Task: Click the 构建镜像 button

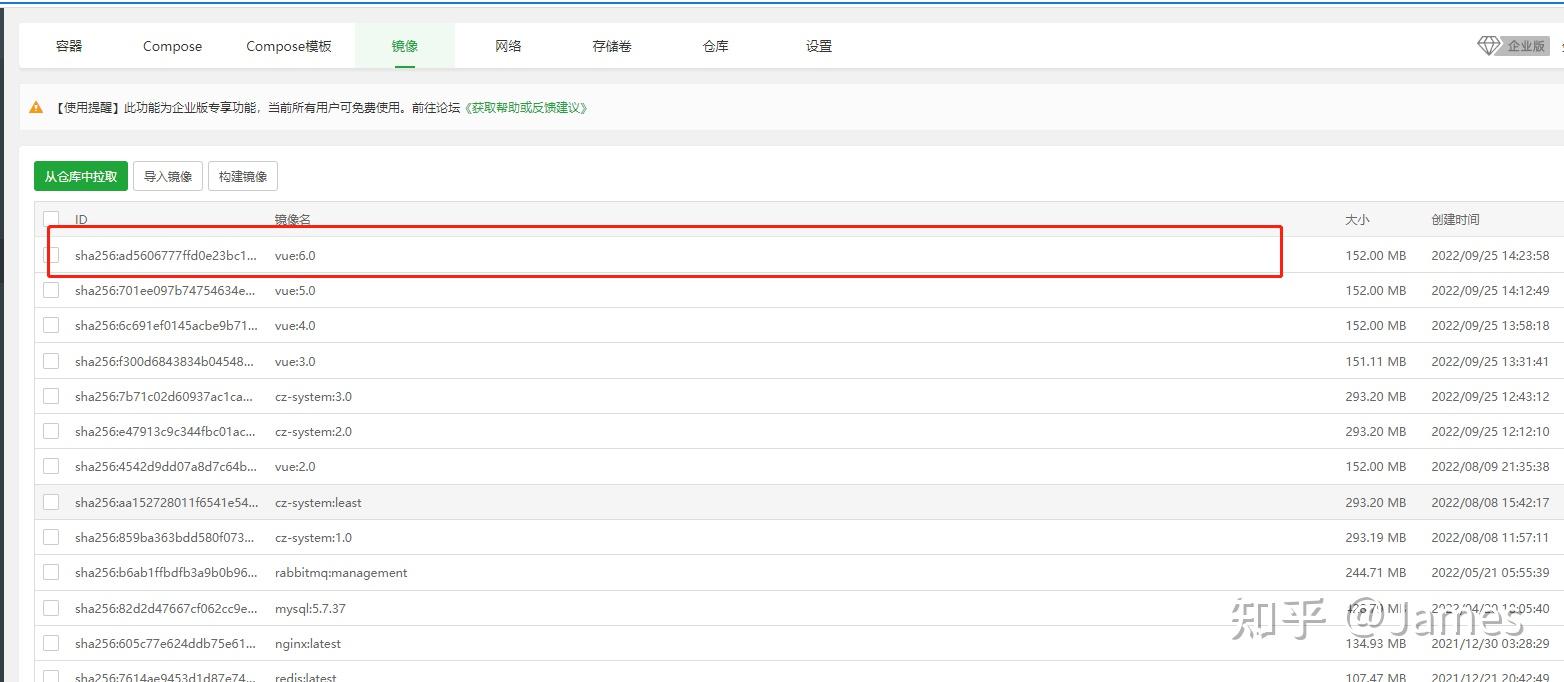Action: click(x=242, y=175)
